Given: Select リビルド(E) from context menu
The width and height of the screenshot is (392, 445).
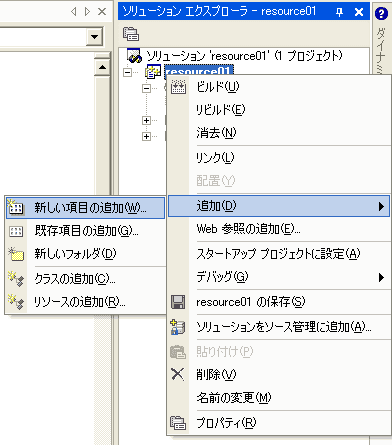Looking at the screenshot, I should click(279, 110).
